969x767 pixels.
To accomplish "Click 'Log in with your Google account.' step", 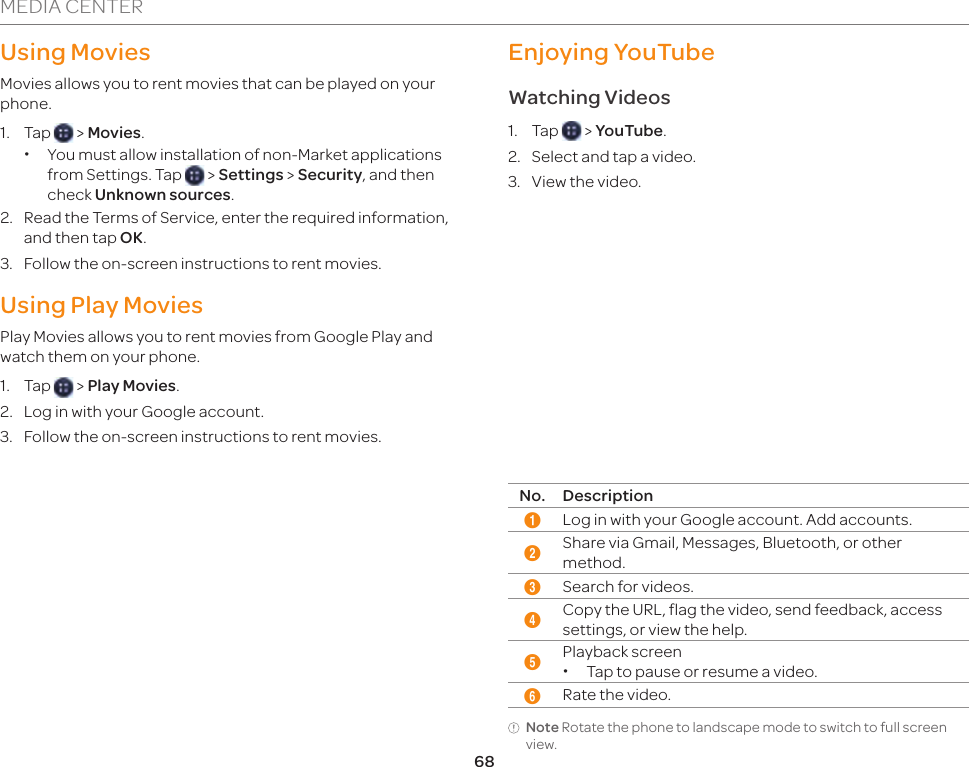I will (143, 412).
